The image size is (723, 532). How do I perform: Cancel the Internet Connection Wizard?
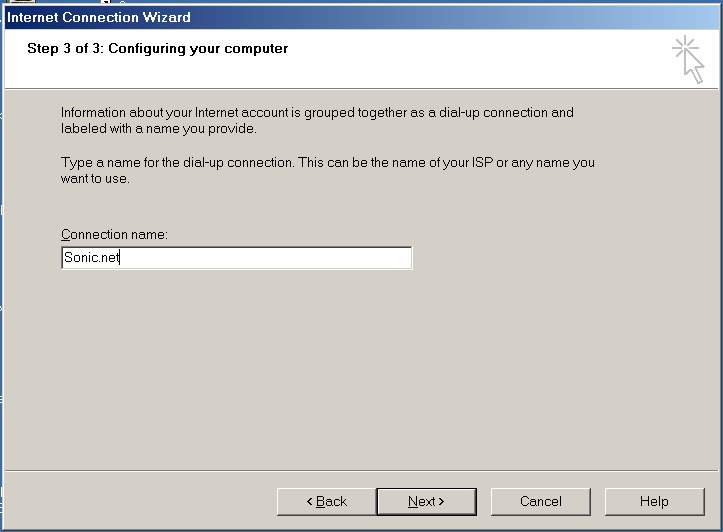[x=540, y=501]
